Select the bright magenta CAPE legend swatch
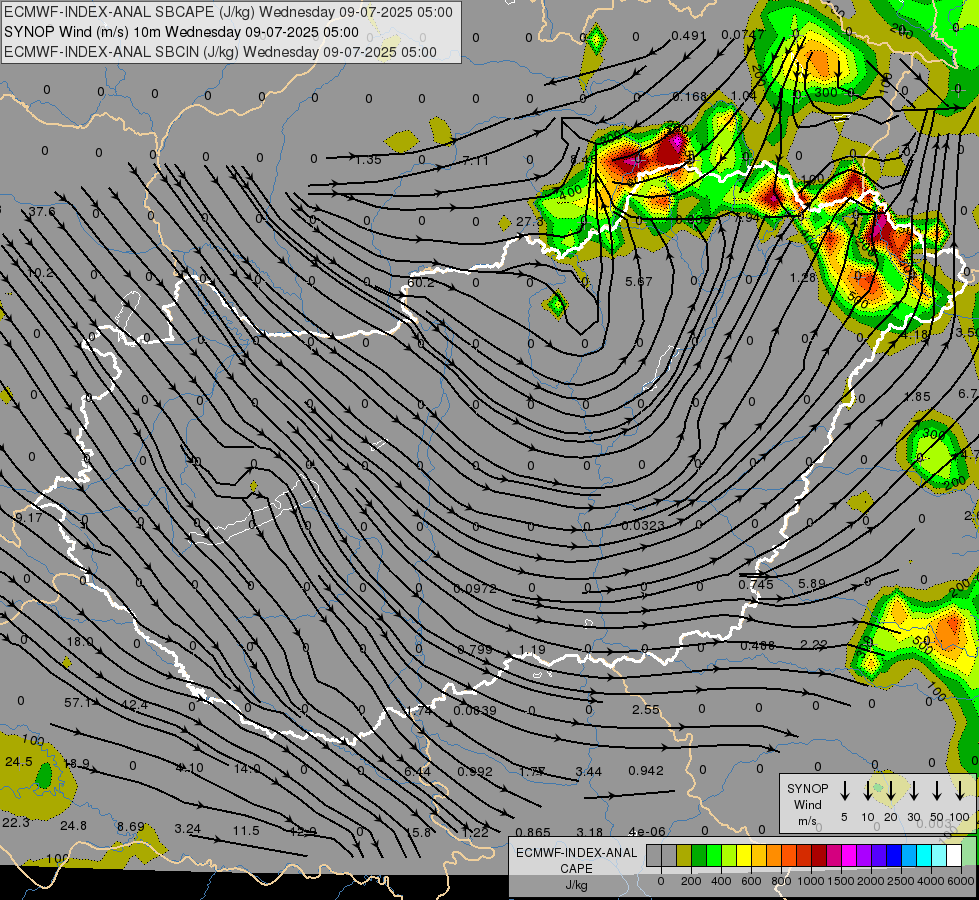 pos(849,855)
